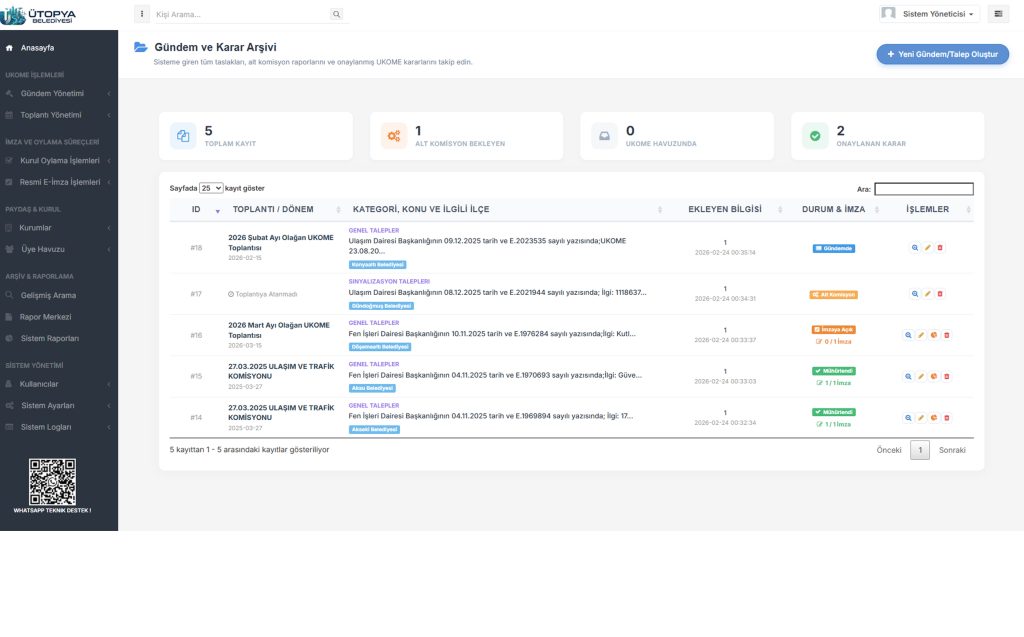This screenshot has width=1024, height=637.
Task: Open the three-dot menu left of search box
Action: point(141,14)
